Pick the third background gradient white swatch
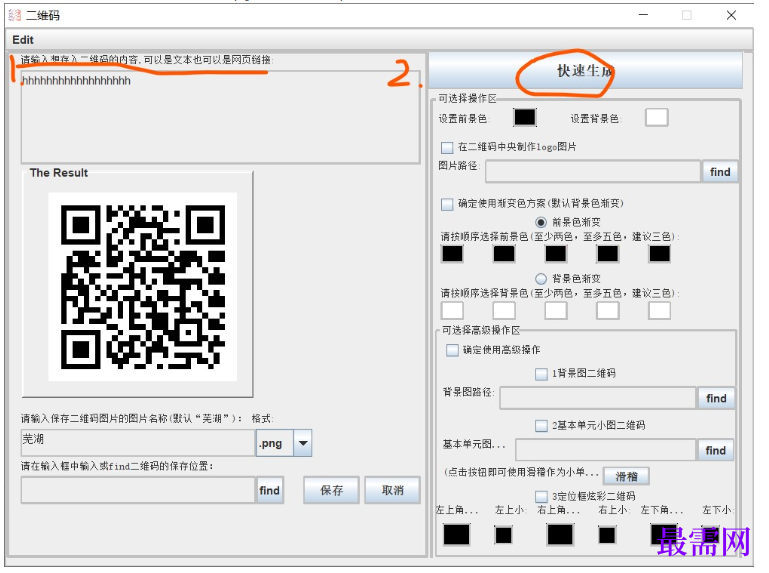This screenshot has height=573, width=769. (556, 311)
